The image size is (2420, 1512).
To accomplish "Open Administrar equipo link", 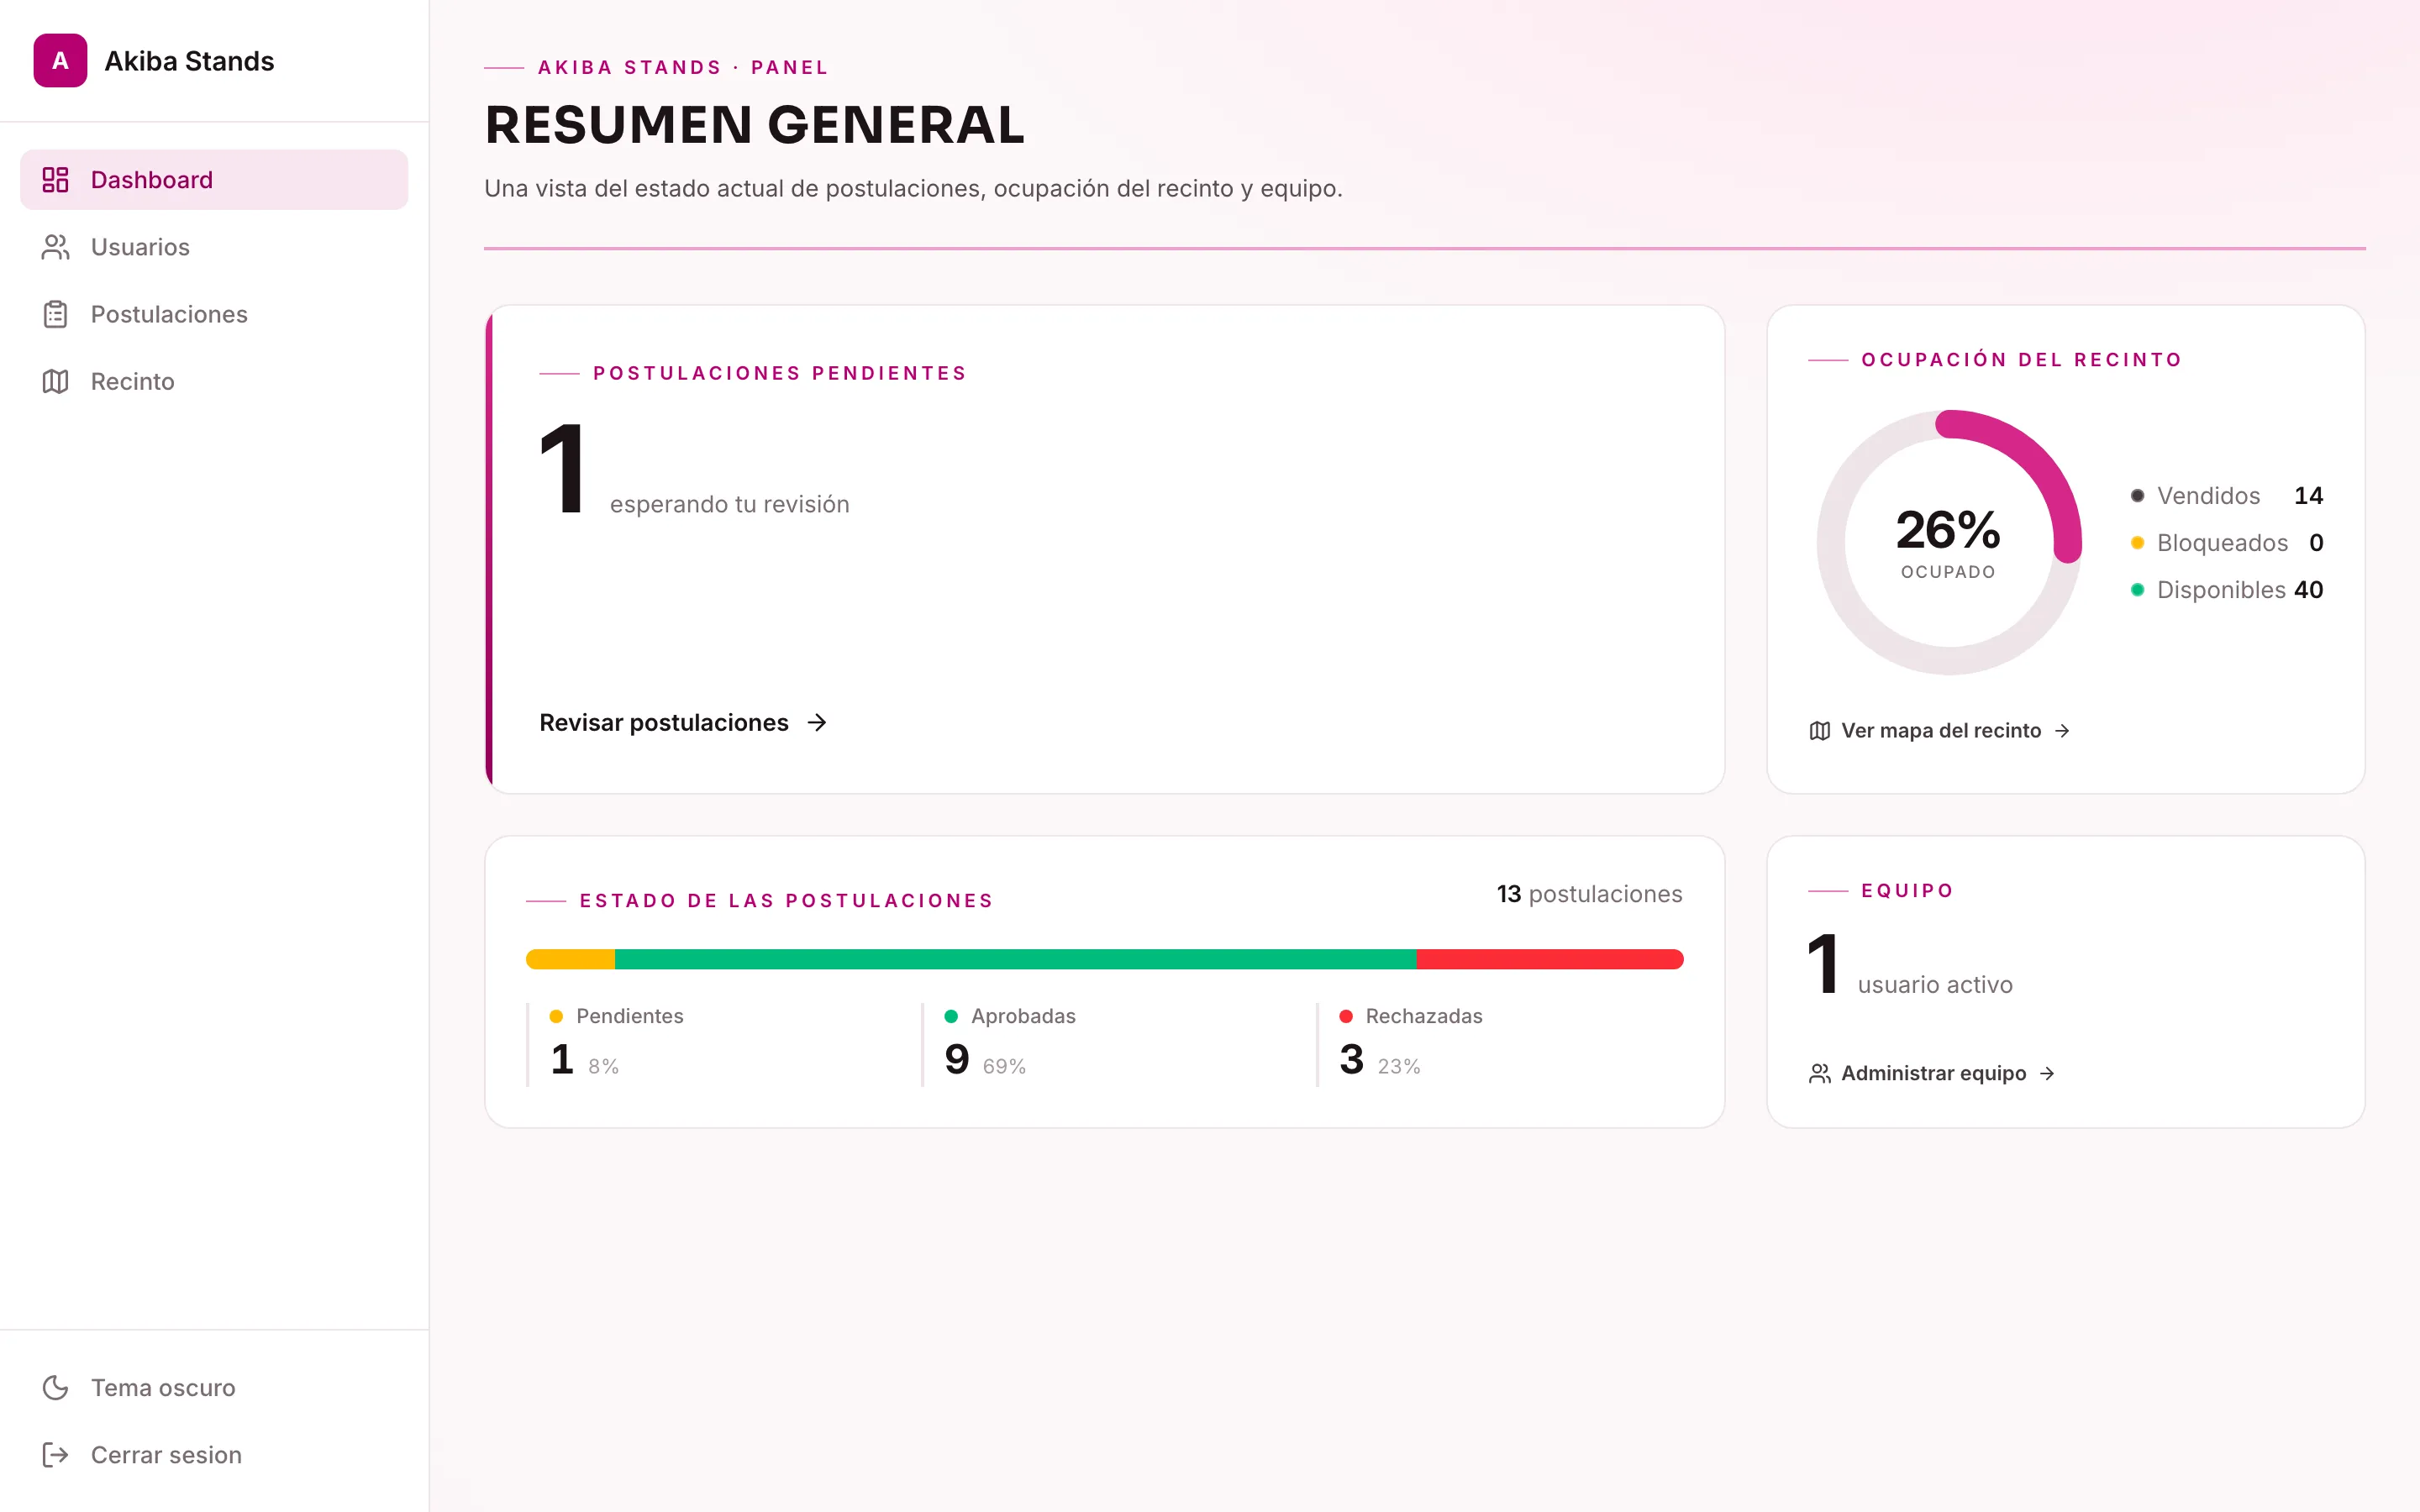I will click(1932, 1074).
